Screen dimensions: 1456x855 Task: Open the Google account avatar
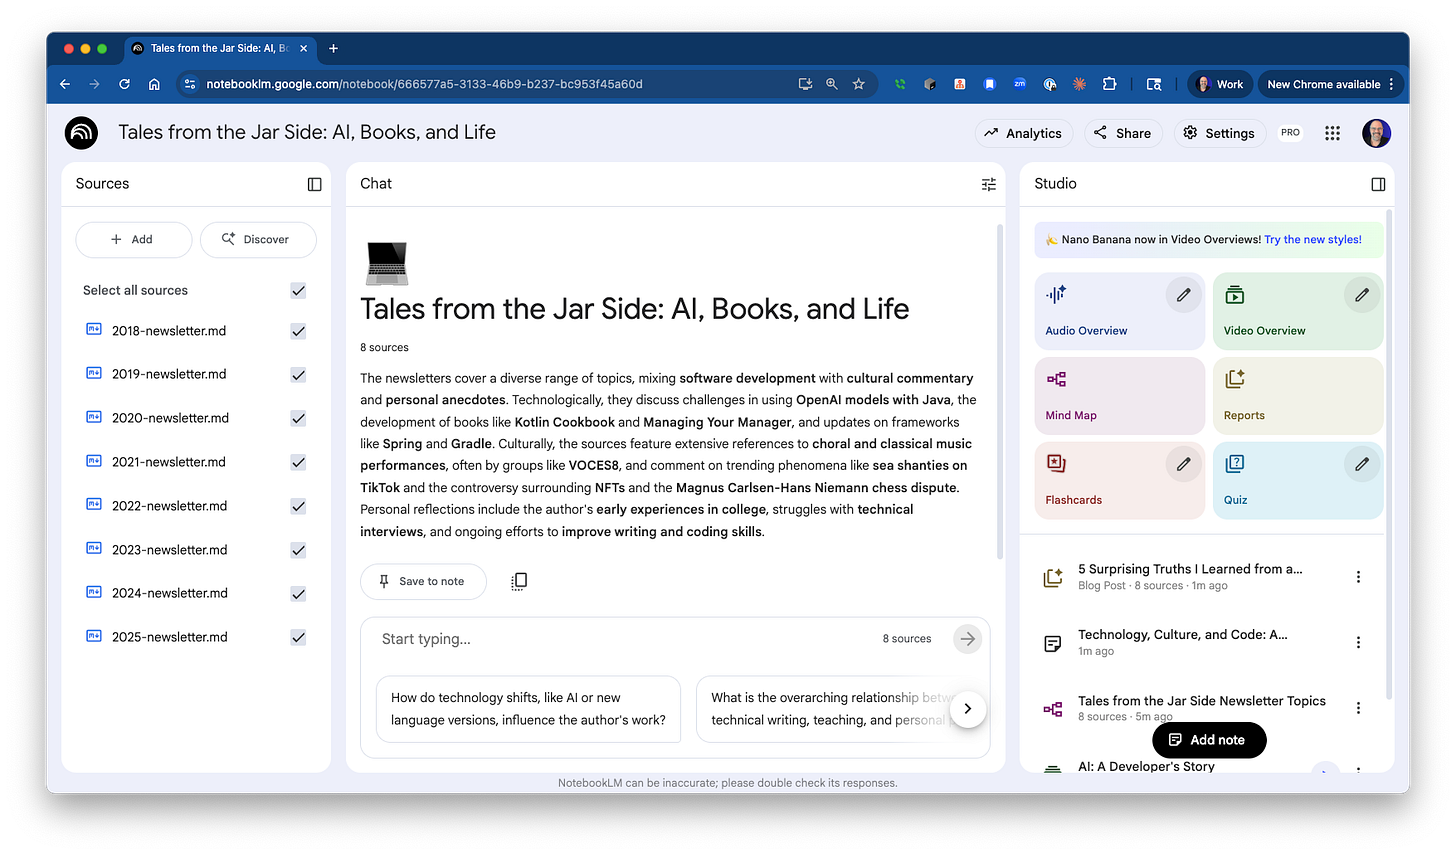[1376, 133]
